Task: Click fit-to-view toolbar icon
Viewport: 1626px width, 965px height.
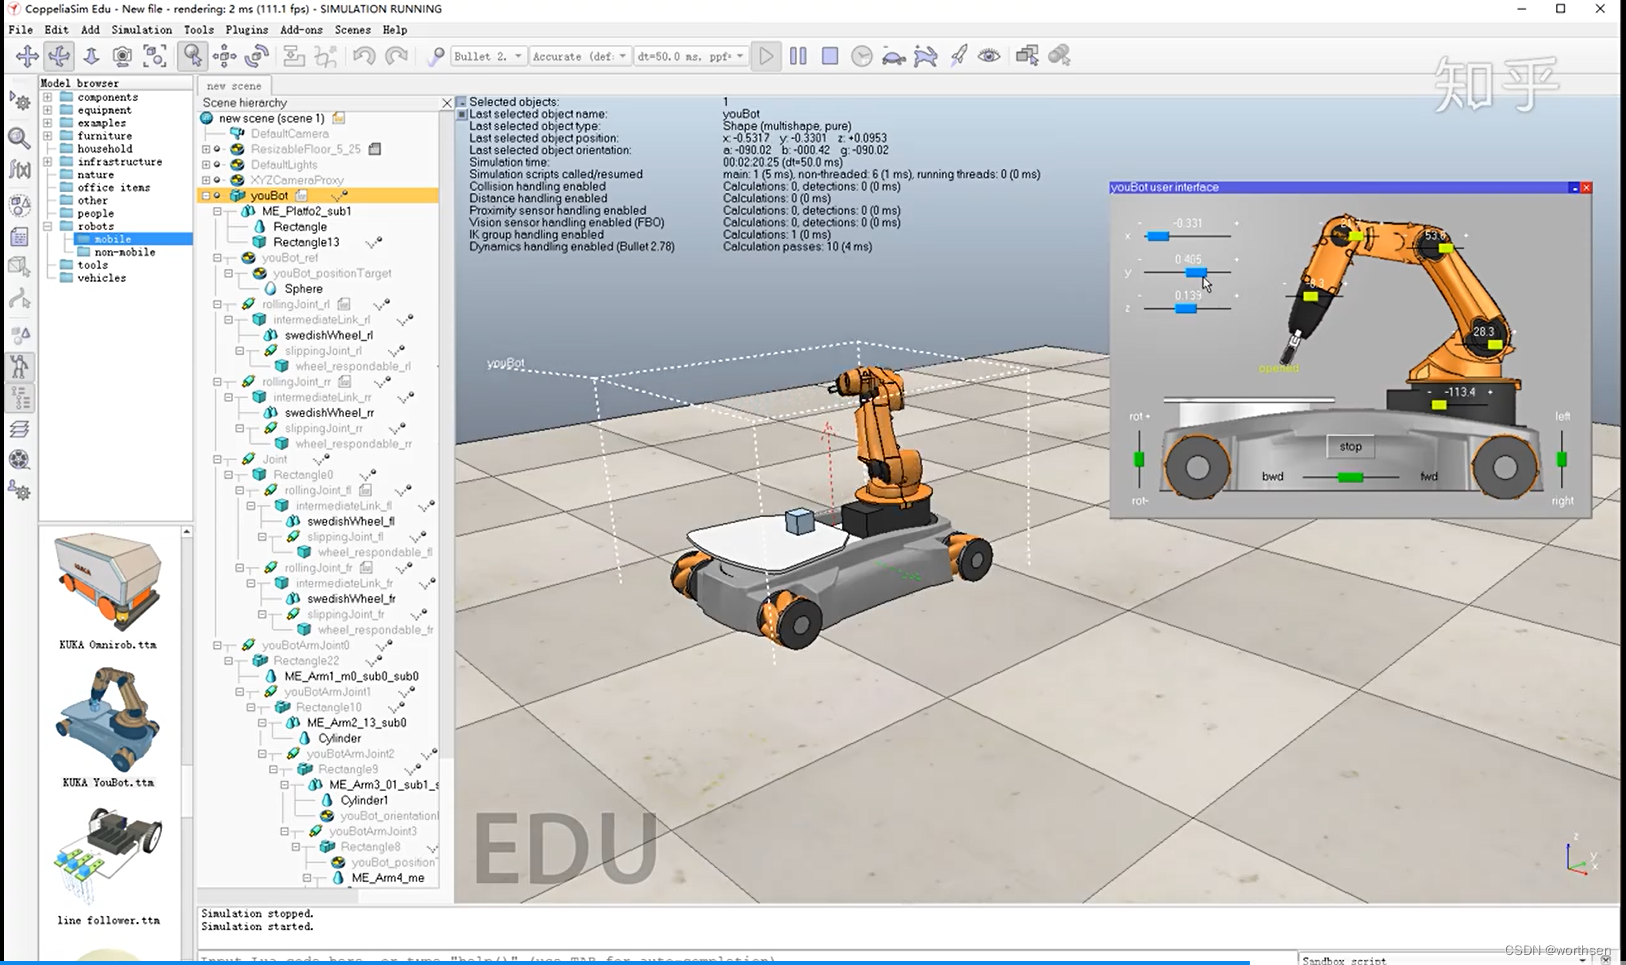Action: click(155, 56)
